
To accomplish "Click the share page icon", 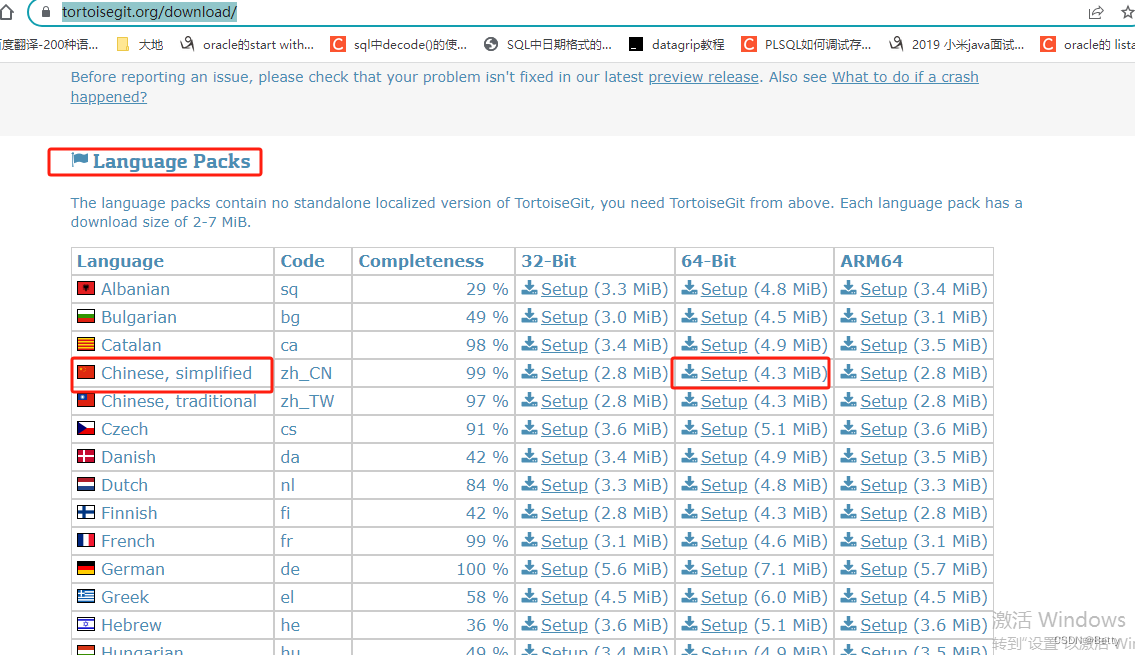I will click(x=1096, y=12).
